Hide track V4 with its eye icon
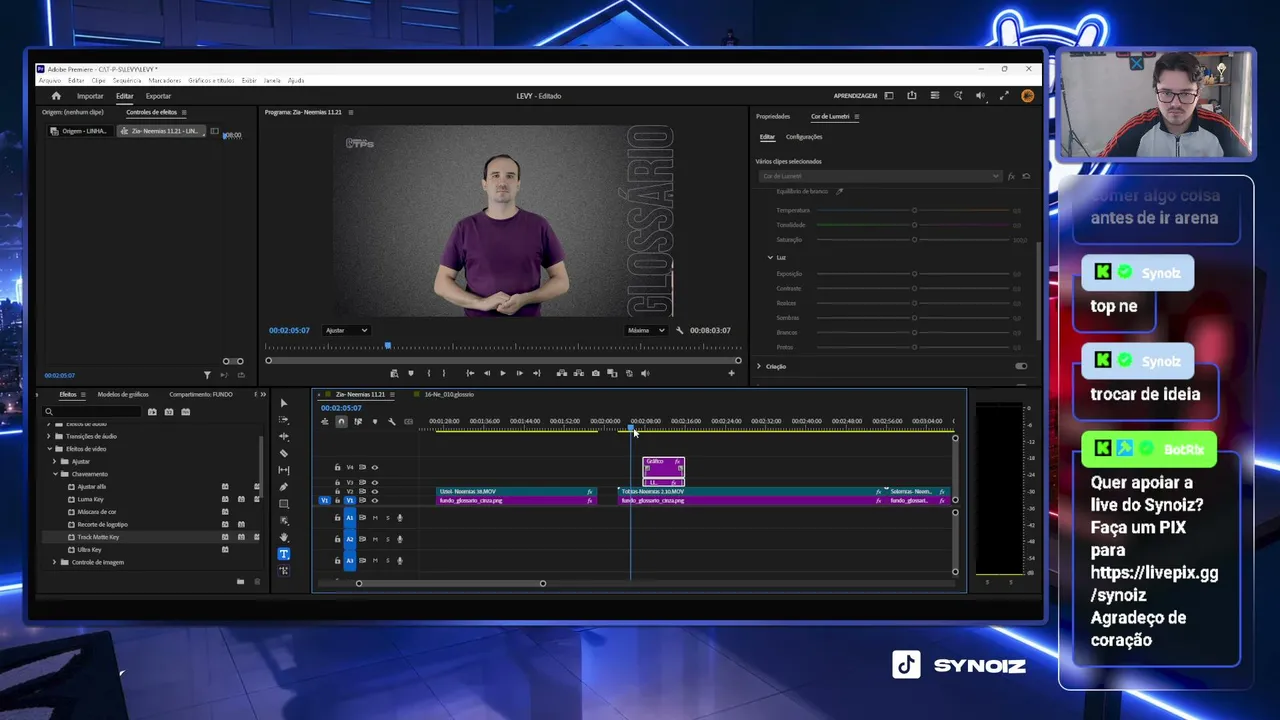This screenshot has height=720, width=1280. coord(375,467)
